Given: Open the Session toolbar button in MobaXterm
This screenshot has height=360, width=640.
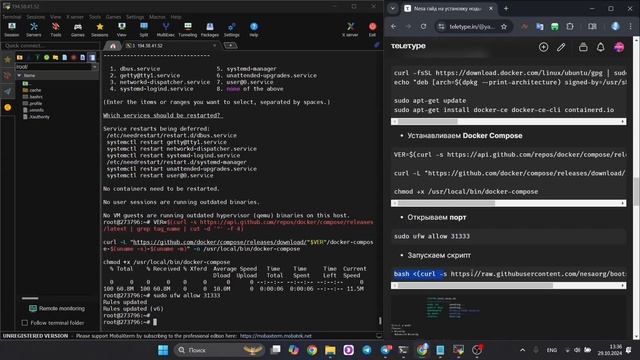Looking at the screenshot, I should pyautogui.click(x=11, y=29).
